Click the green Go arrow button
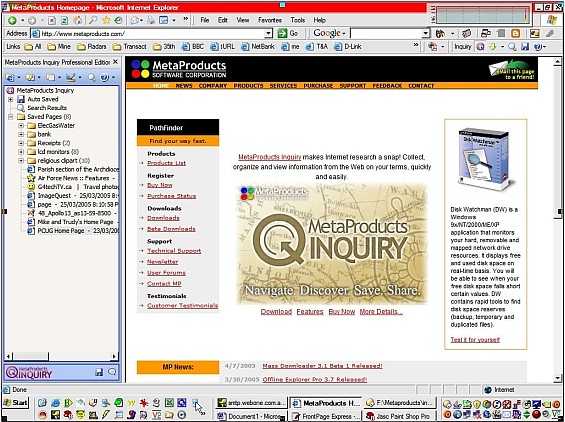Image resolution: width=565 pixels, height=422 pixels. [x=282, y=34]
